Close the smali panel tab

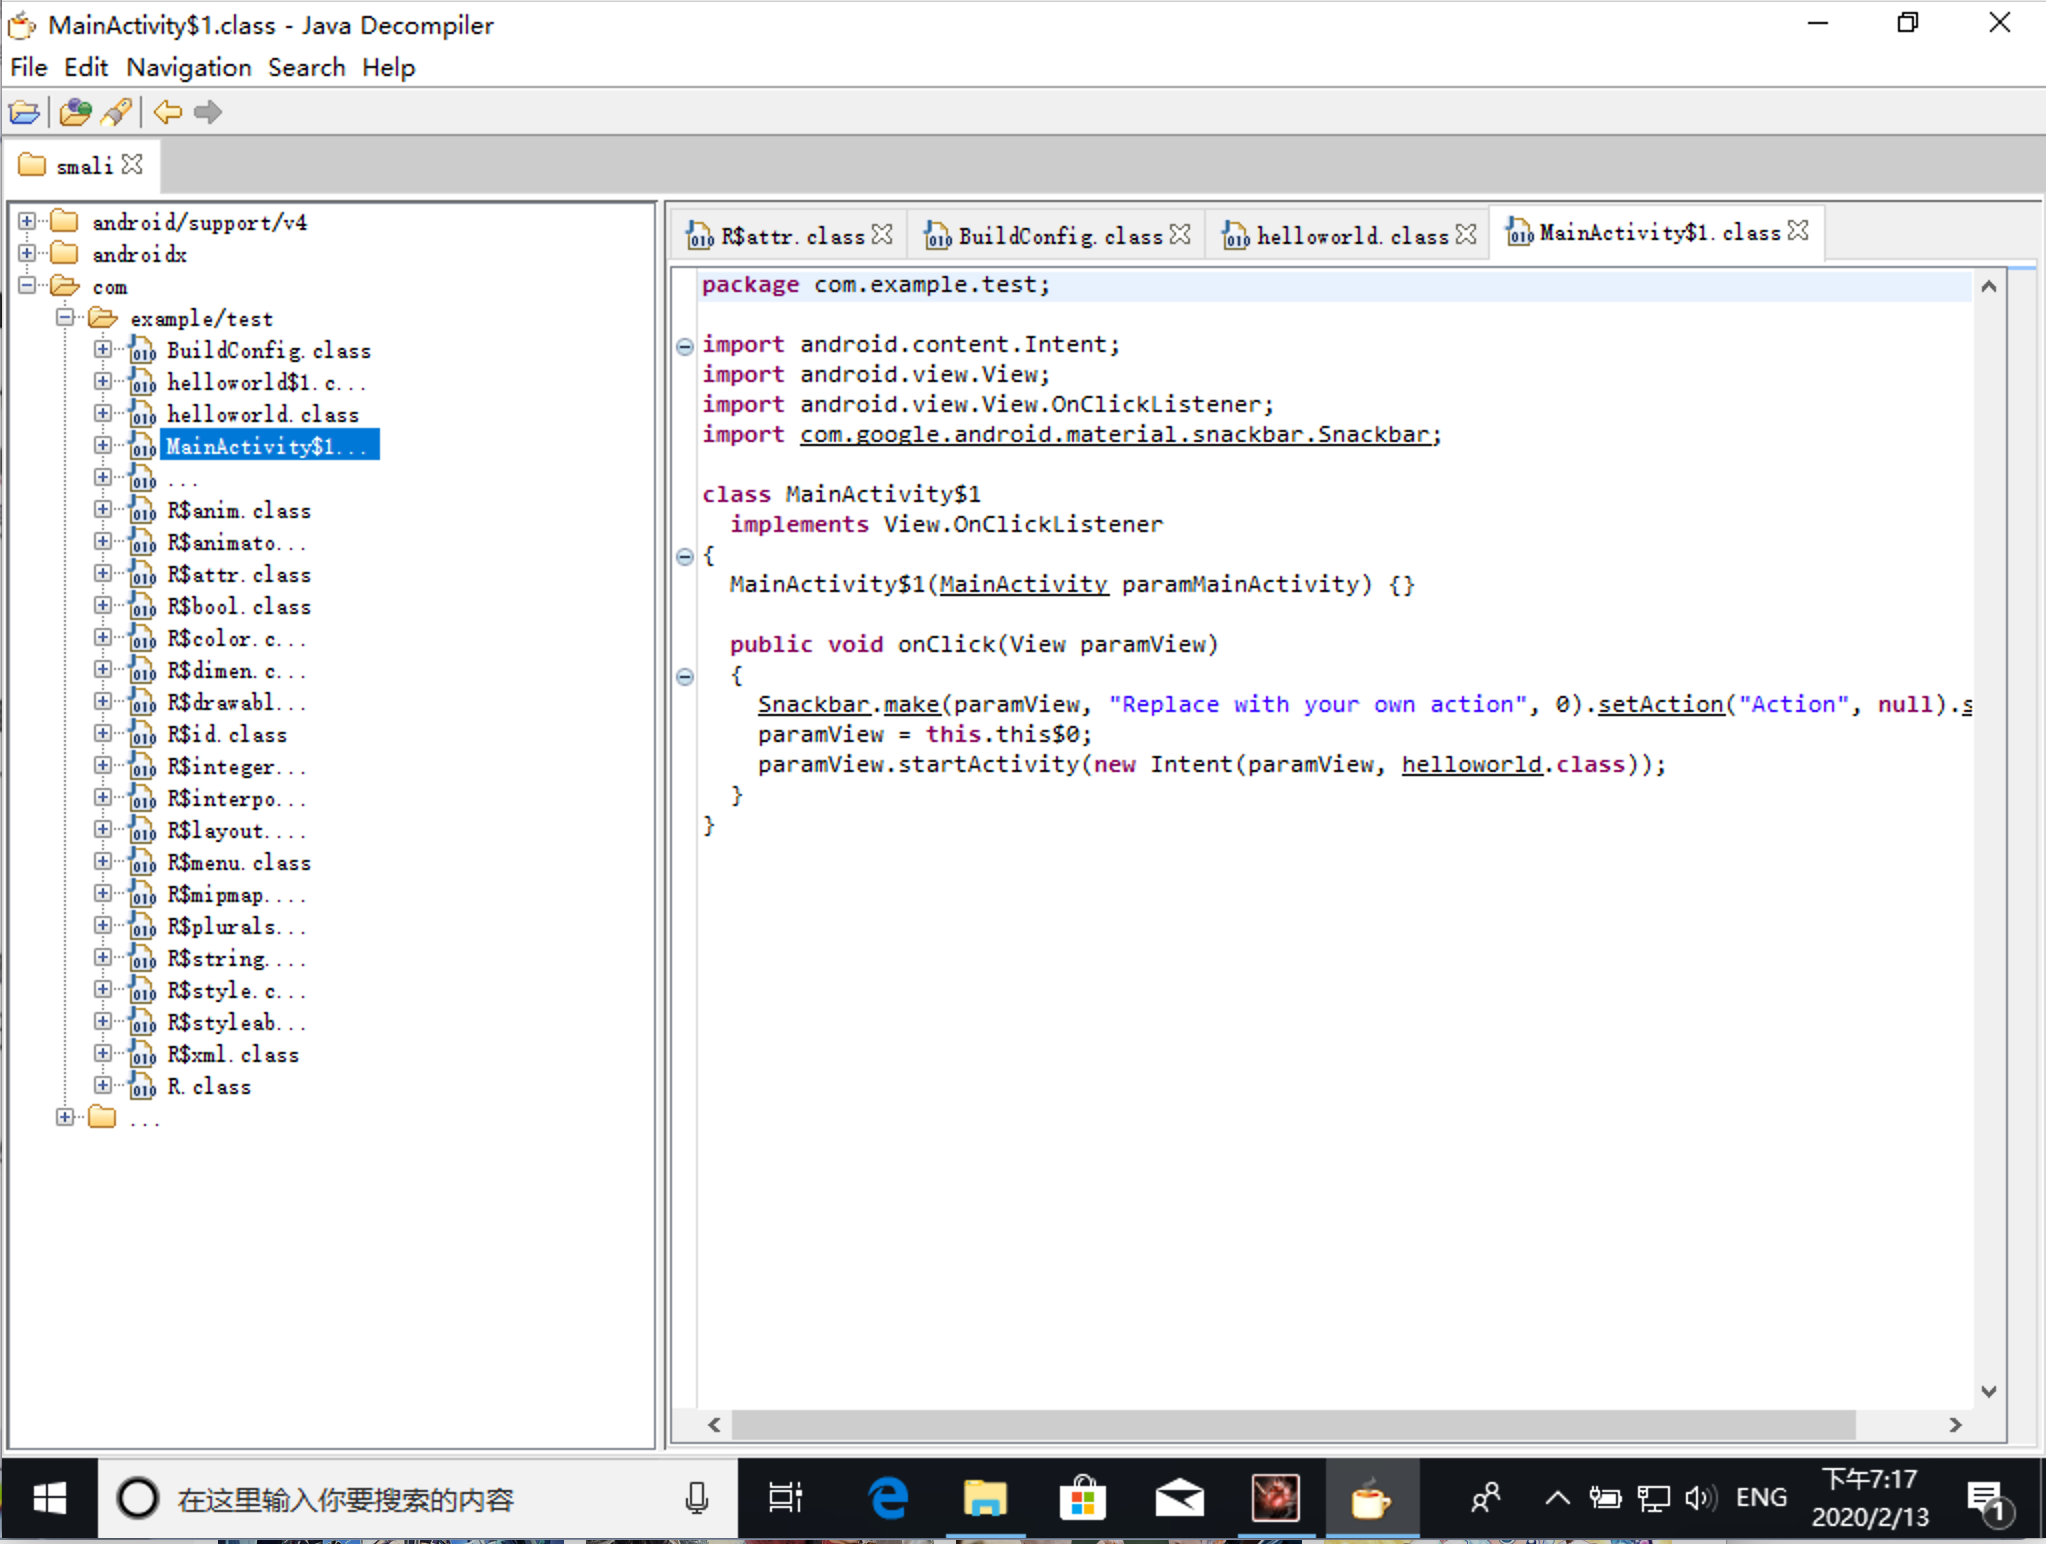[x=132, y=165]
